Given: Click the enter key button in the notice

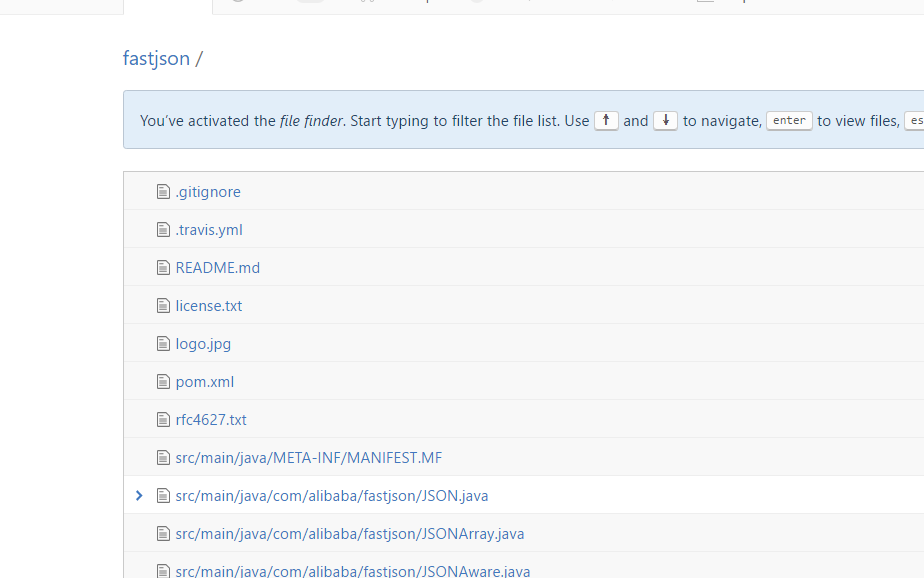Looking at the screenshot, I should [789, 120].
